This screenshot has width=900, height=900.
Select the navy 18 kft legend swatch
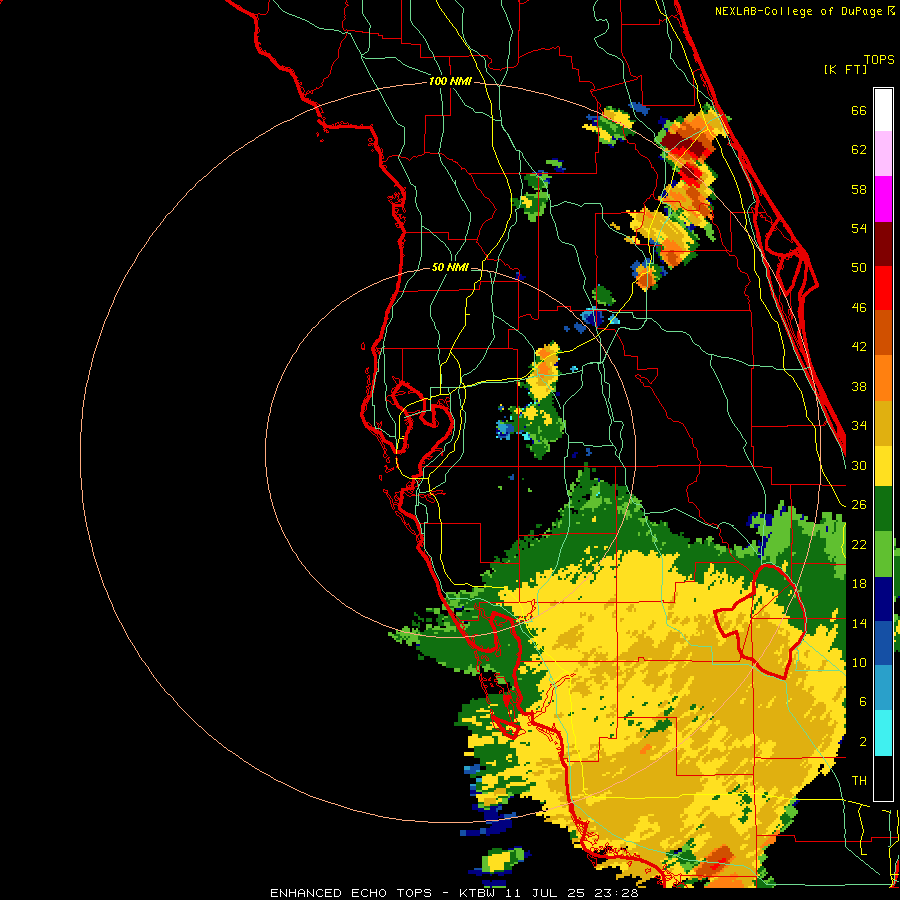pos(883,599)
